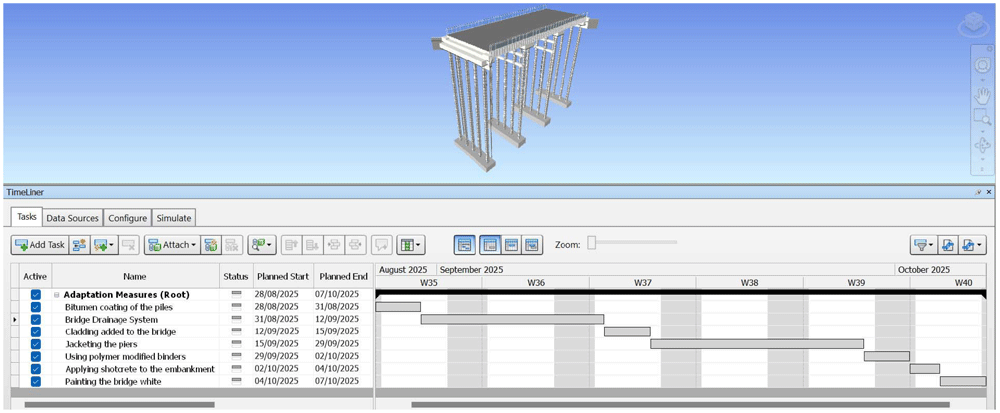This screenshot has height=413, width=1000.
Task: Uncheck Active for Bridge Drainage System
Action: (36, 319)
